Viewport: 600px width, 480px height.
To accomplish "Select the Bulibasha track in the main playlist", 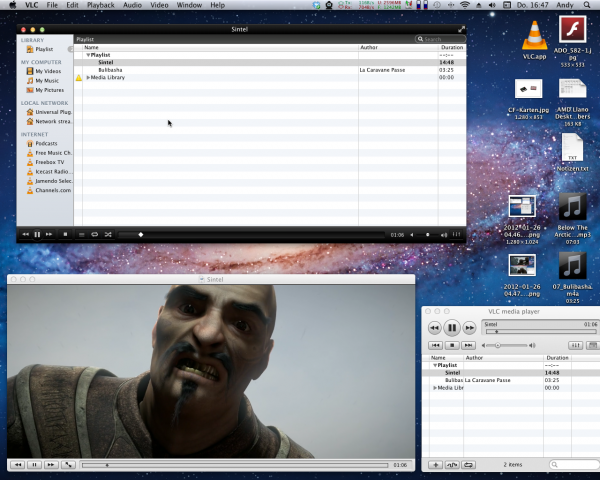I will (110, 70).
